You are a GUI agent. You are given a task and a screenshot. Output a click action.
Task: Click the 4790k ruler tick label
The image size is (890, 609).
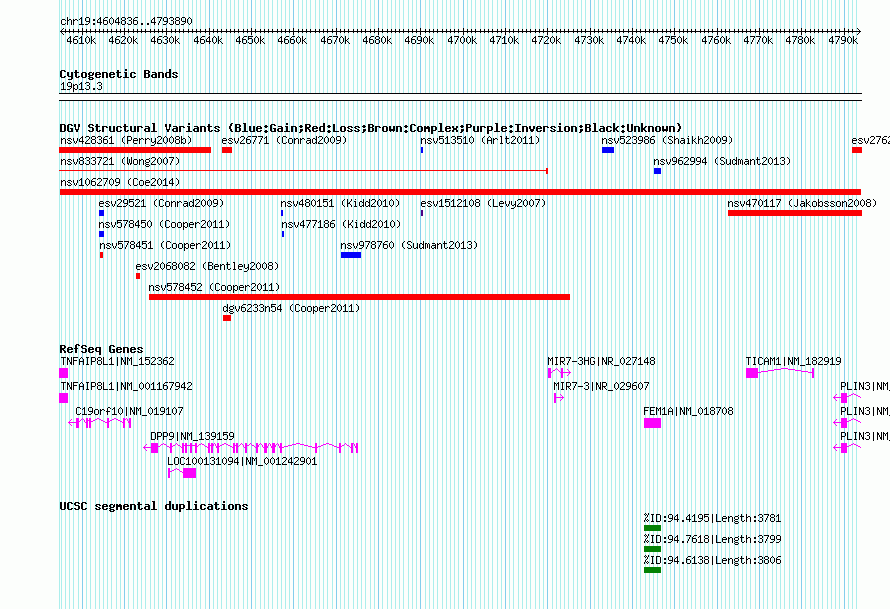click(x=842, y=40)
